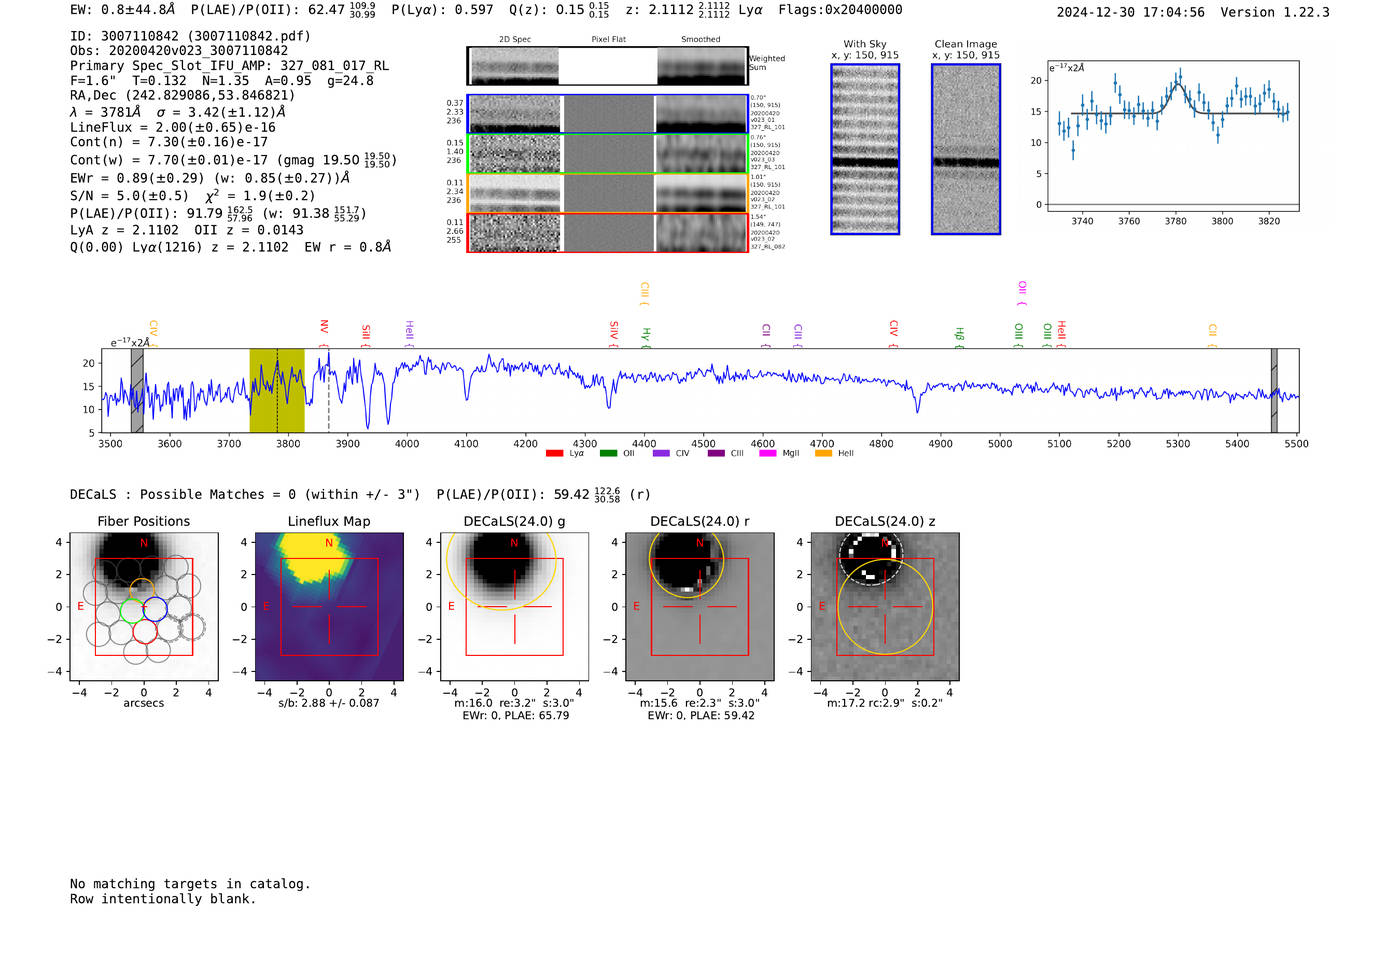Click the magenta OII line label

(1022, 291)
